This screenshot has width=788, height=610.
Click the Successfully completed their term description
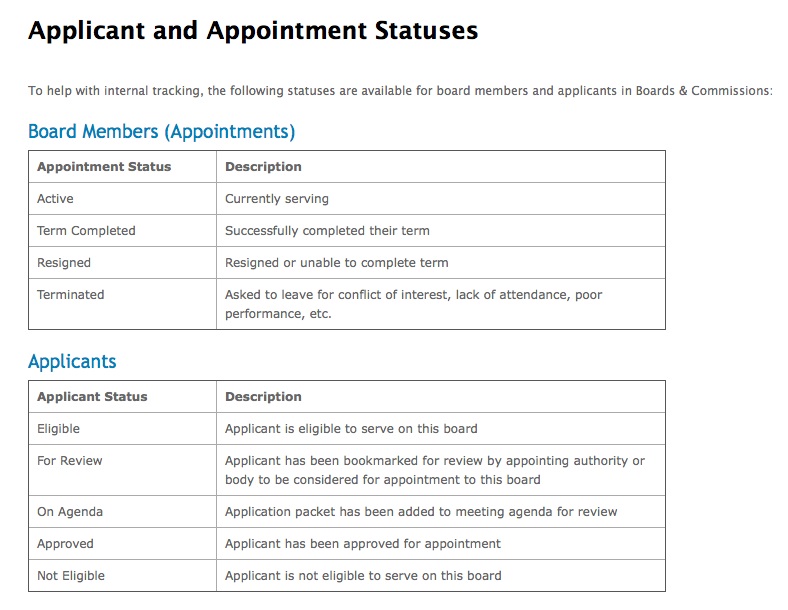click(x=327, y=231)
